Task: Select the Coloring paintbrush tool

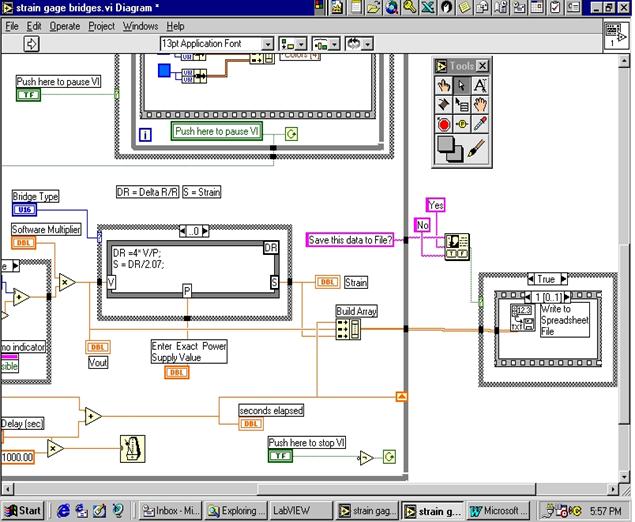Action: pos(477,149)
